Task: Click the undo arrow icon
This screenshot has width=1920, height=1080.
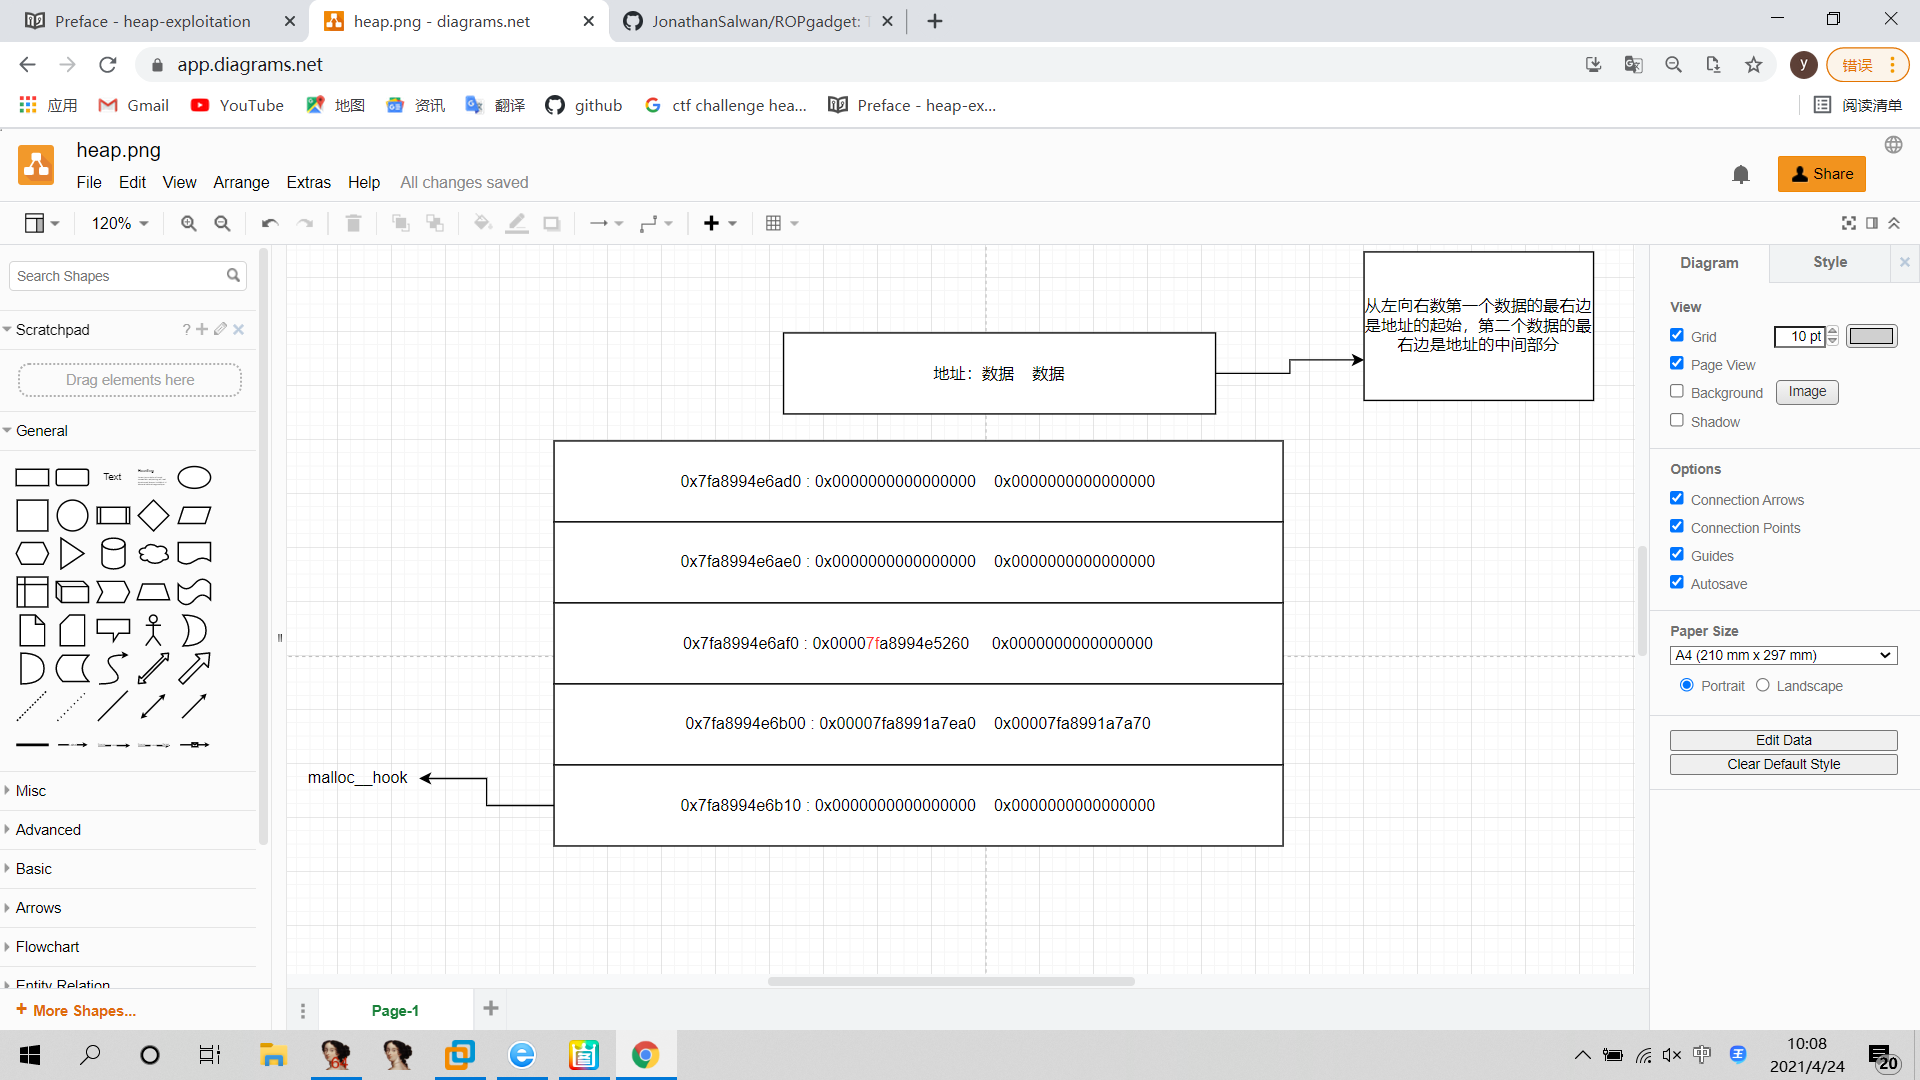Action: coord(269,223)
